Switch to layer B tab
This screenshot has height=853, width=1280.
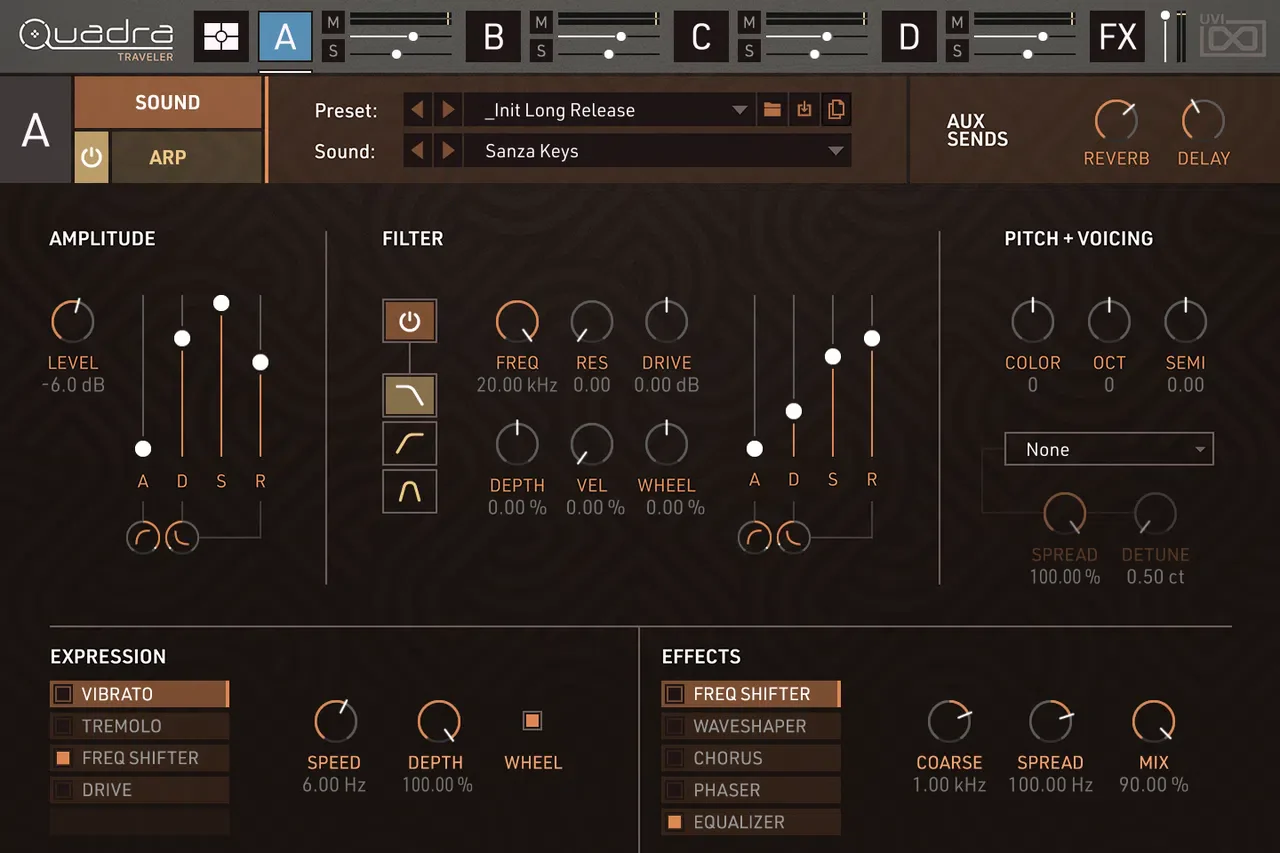coord(493,37)
